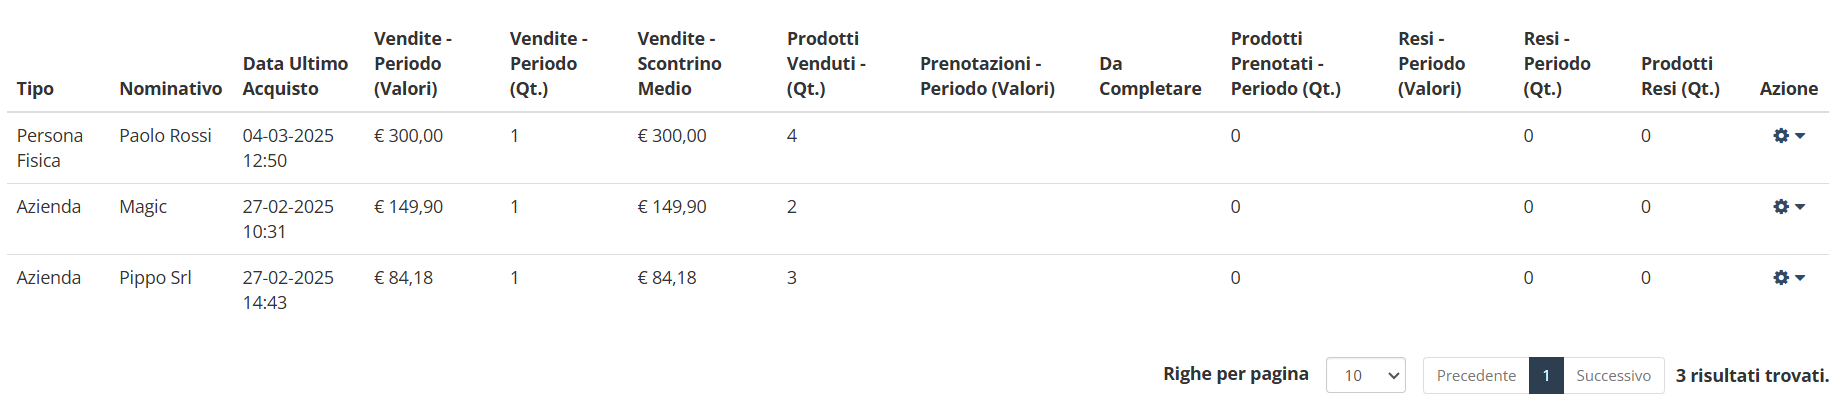Go to the Successivo page

pos(1613,376)
